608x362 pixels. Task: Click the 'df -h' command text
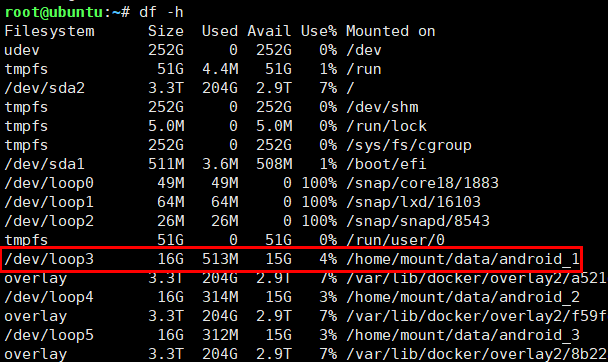[161, 12]
